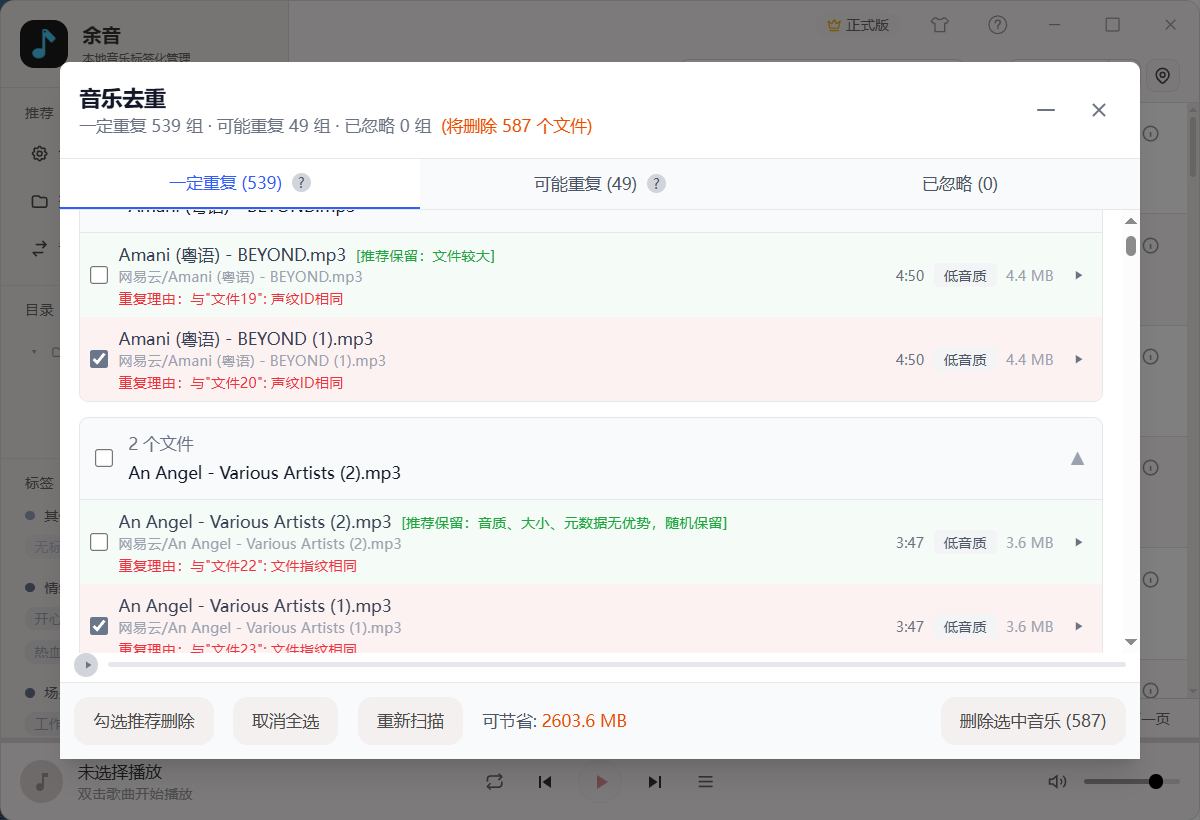1200x820 pixels.
Task: Click the skip to next track icon
Action: [655, 782]
